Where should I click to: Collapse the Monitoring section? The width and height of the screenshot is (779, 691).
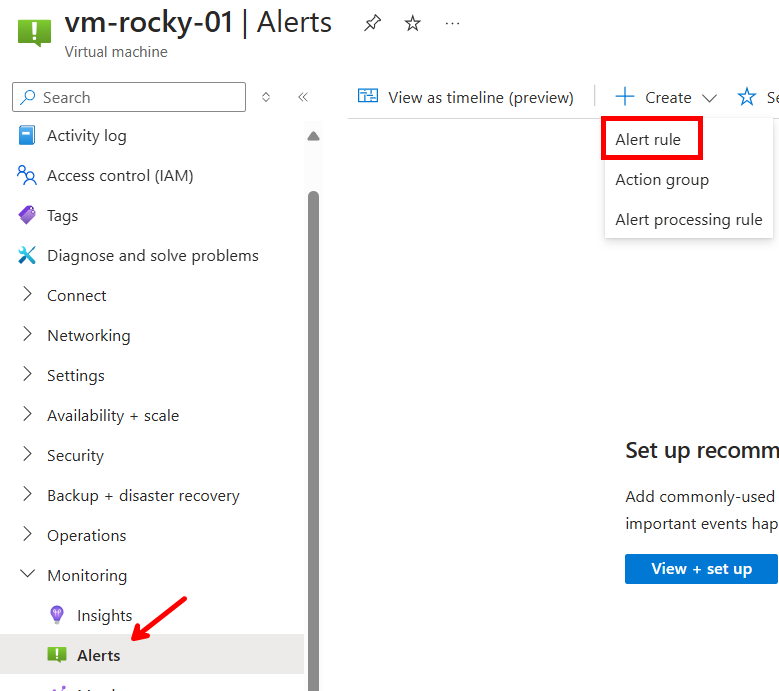(27, 574)
